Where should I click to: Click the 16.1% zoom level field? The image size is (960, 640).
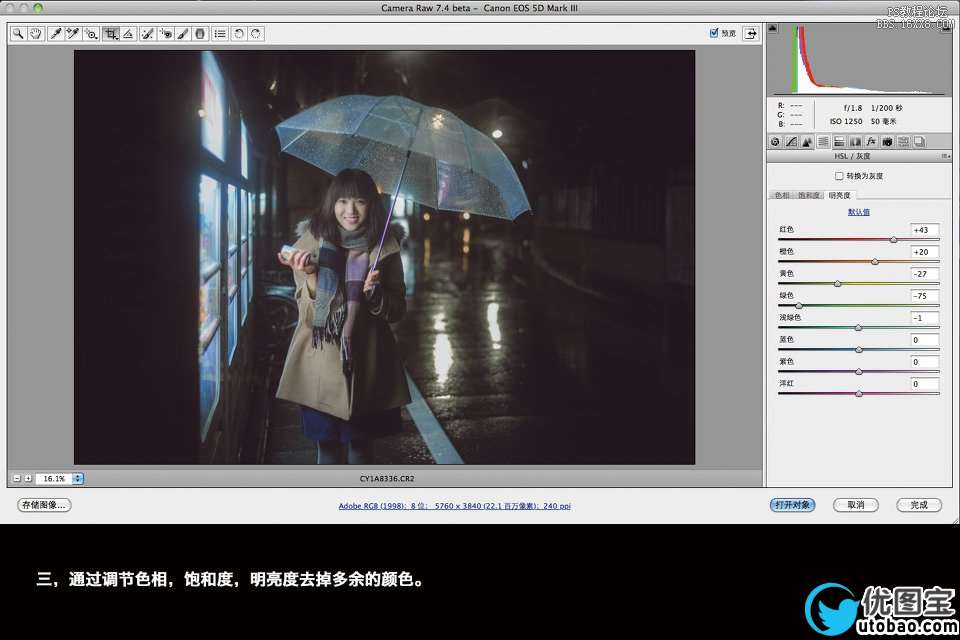point(54,478)
